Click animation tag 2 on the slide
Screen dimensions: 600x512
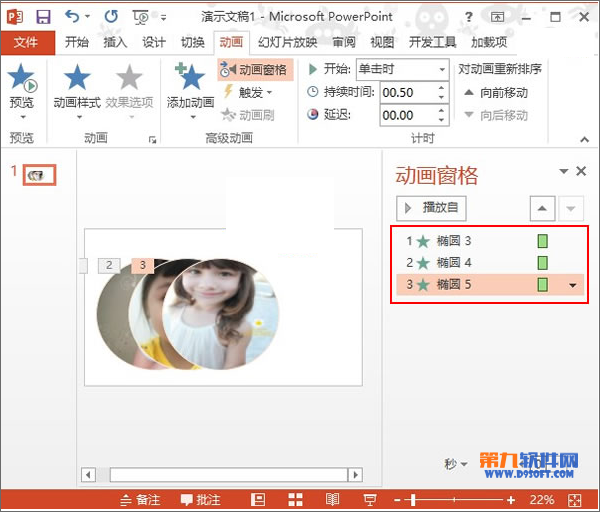coord(109,265)
